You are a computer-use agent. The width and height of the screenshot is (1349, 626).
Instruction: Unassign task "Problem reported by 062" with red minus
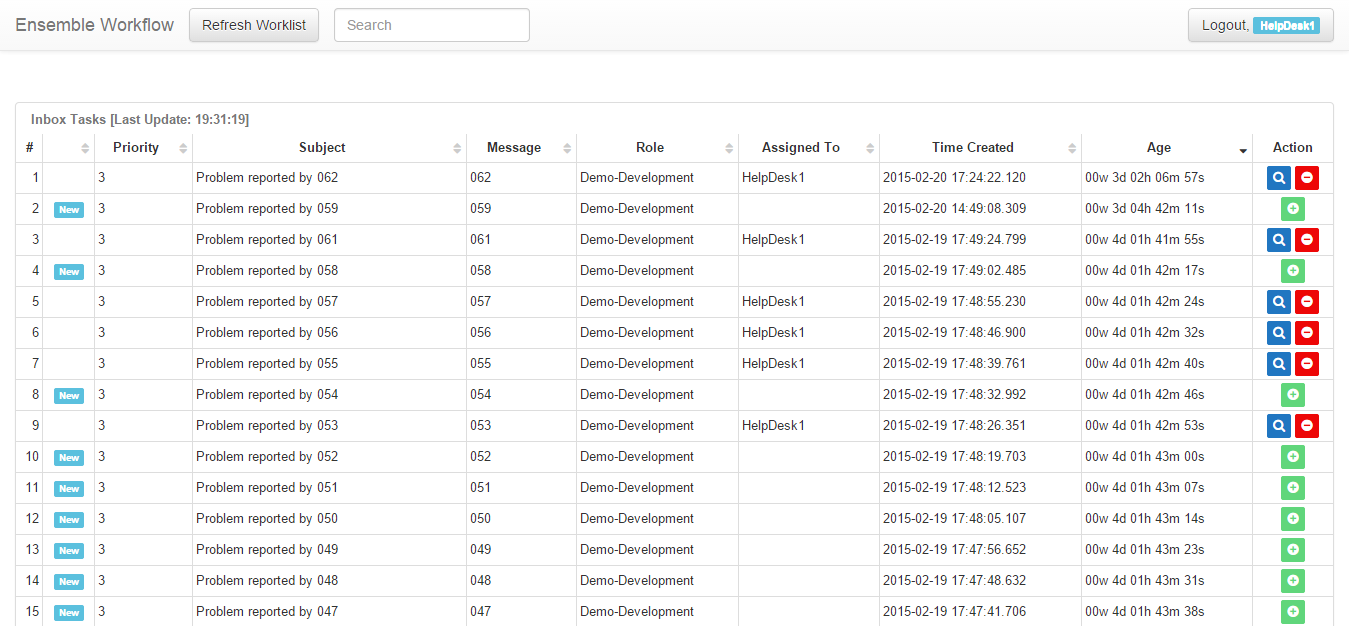point(1306,177)
